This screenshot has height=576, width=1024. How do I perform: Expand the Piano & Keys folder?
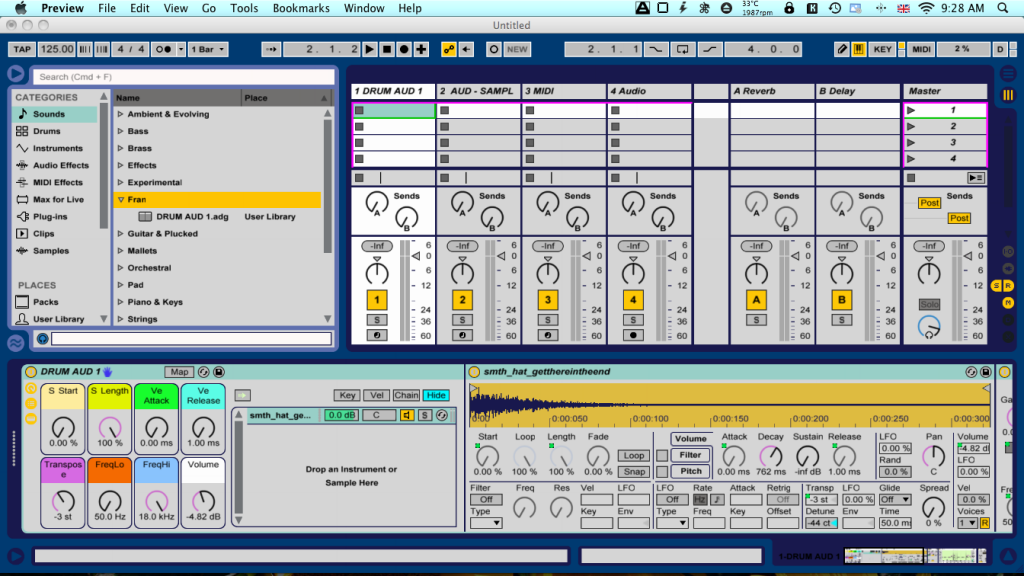[120, 302]
